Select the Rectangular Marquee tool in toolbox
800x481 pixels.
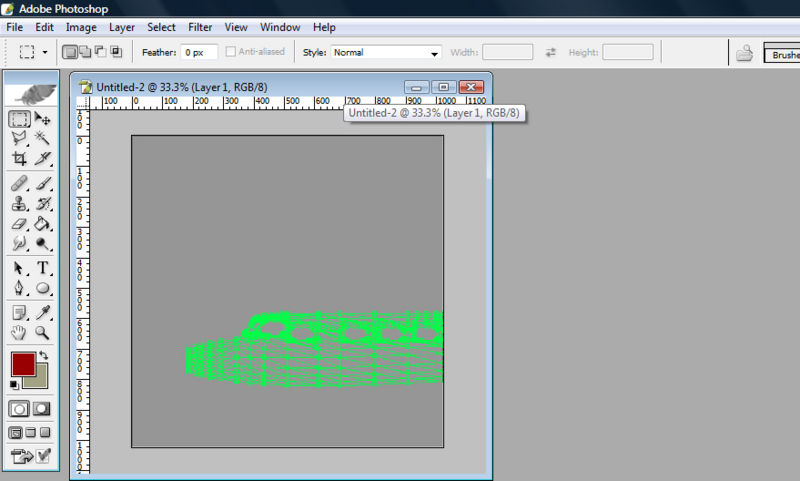19,119
